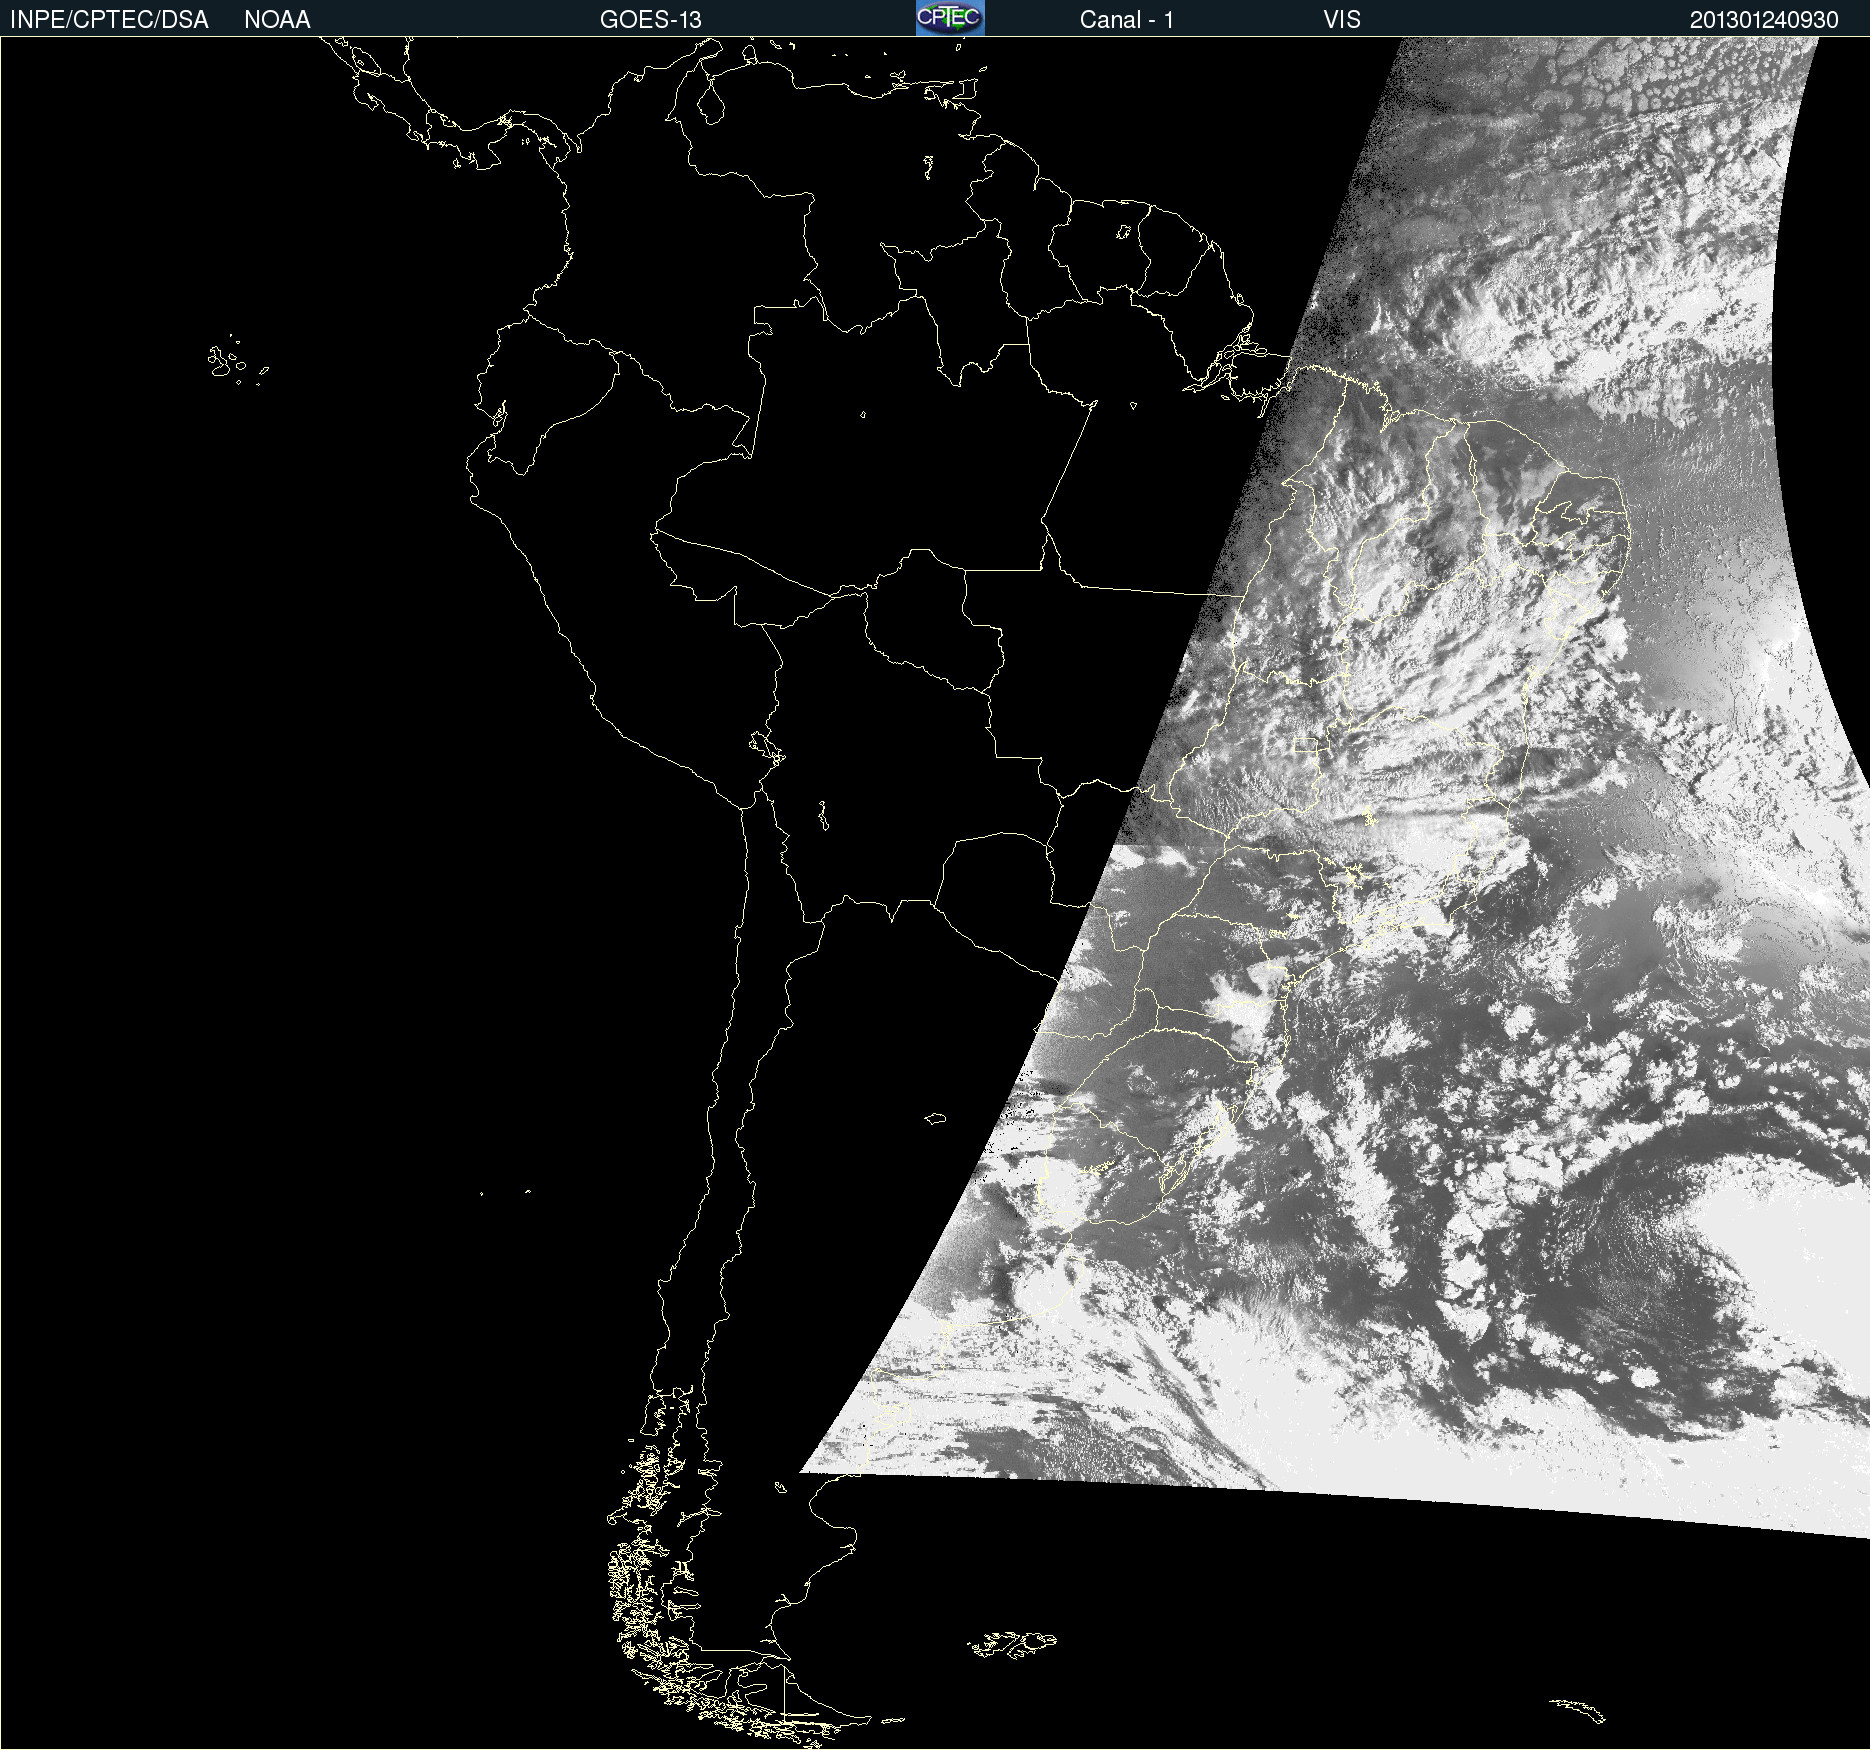Select the INPE/CPTEC/DSA header label
The image size is (1870, 1750).
tap(109, 20)
